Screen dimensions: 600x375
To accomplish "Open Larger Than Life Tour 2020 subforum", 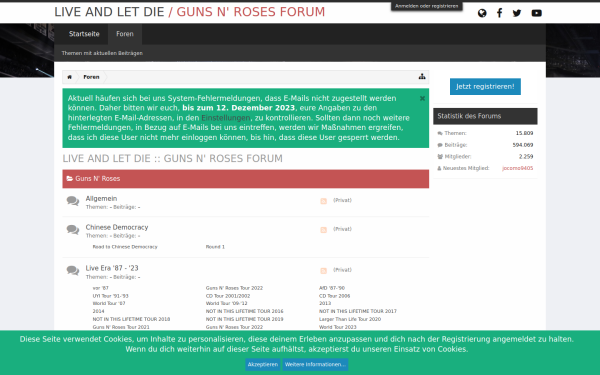I will [x=350, y=319].
